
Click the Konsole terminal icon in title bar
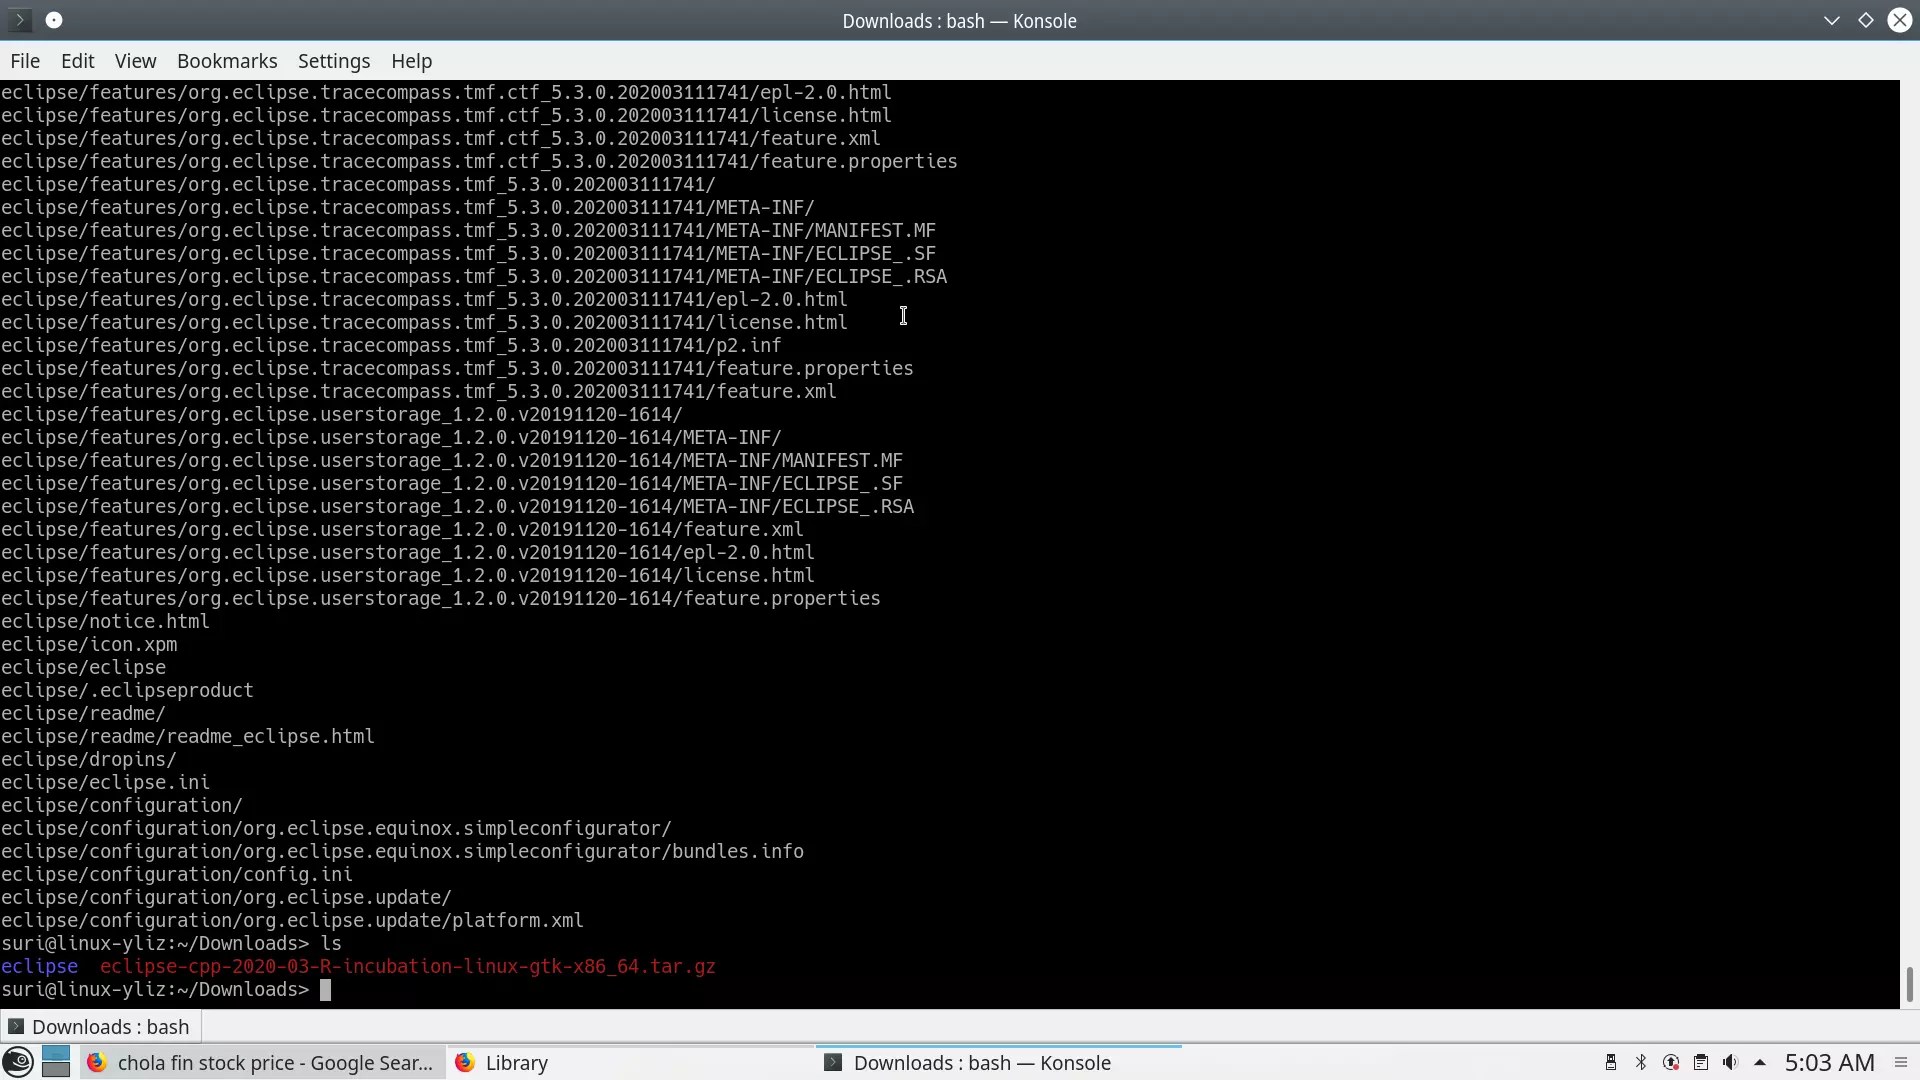coord(19,20)
